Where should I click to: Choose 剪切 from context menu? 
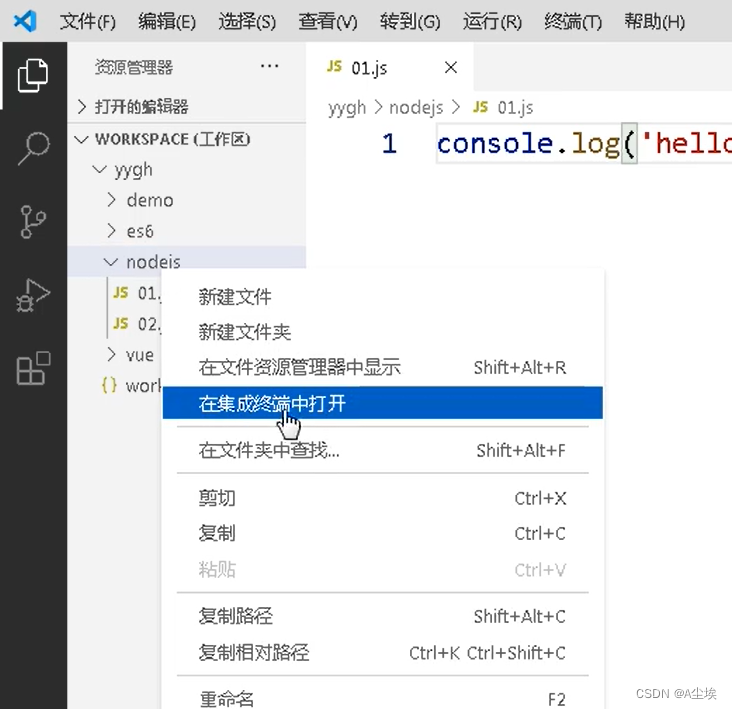pos(383,498)
